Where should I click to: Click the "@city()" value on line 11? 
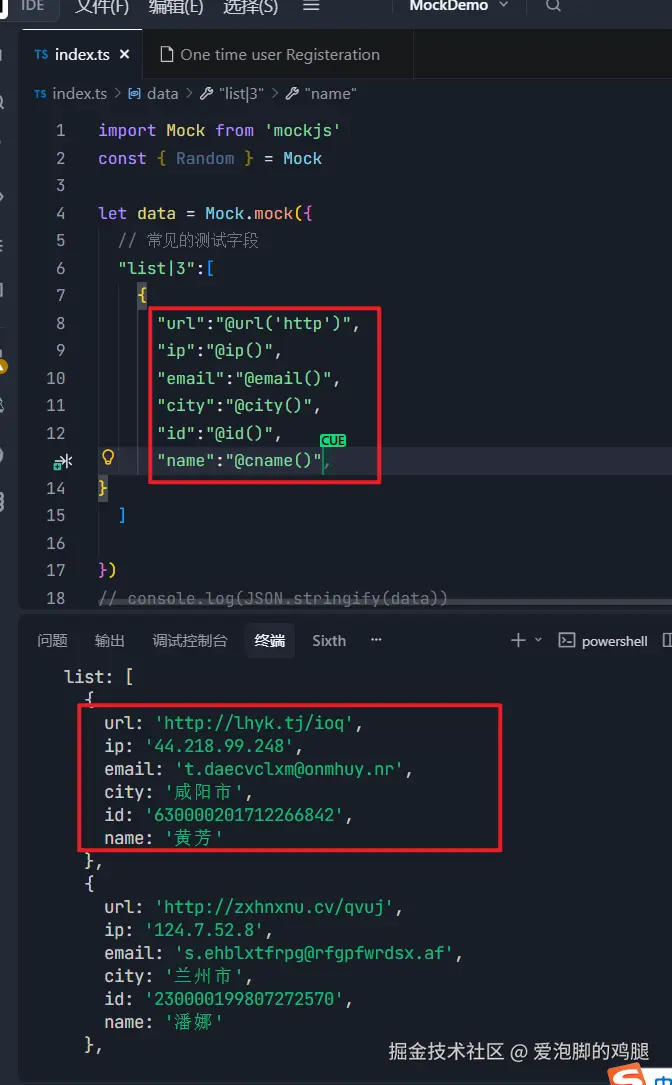269,405
